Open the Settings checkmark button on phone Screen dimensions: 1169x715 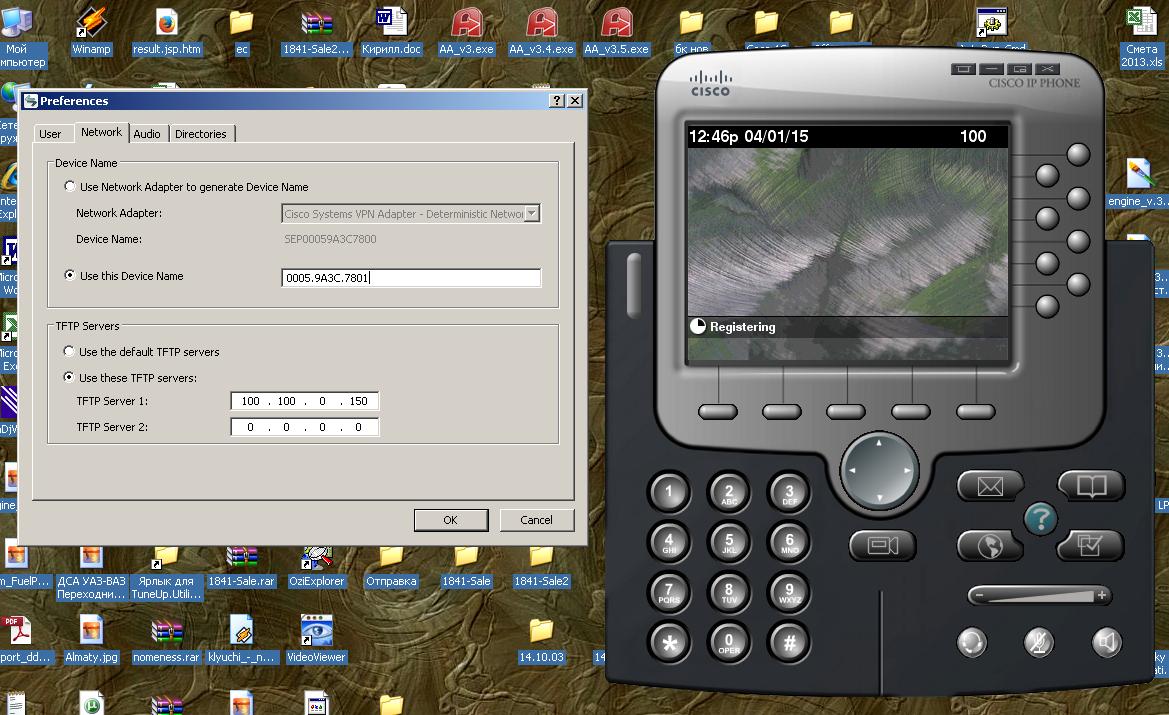(1091, 545)
